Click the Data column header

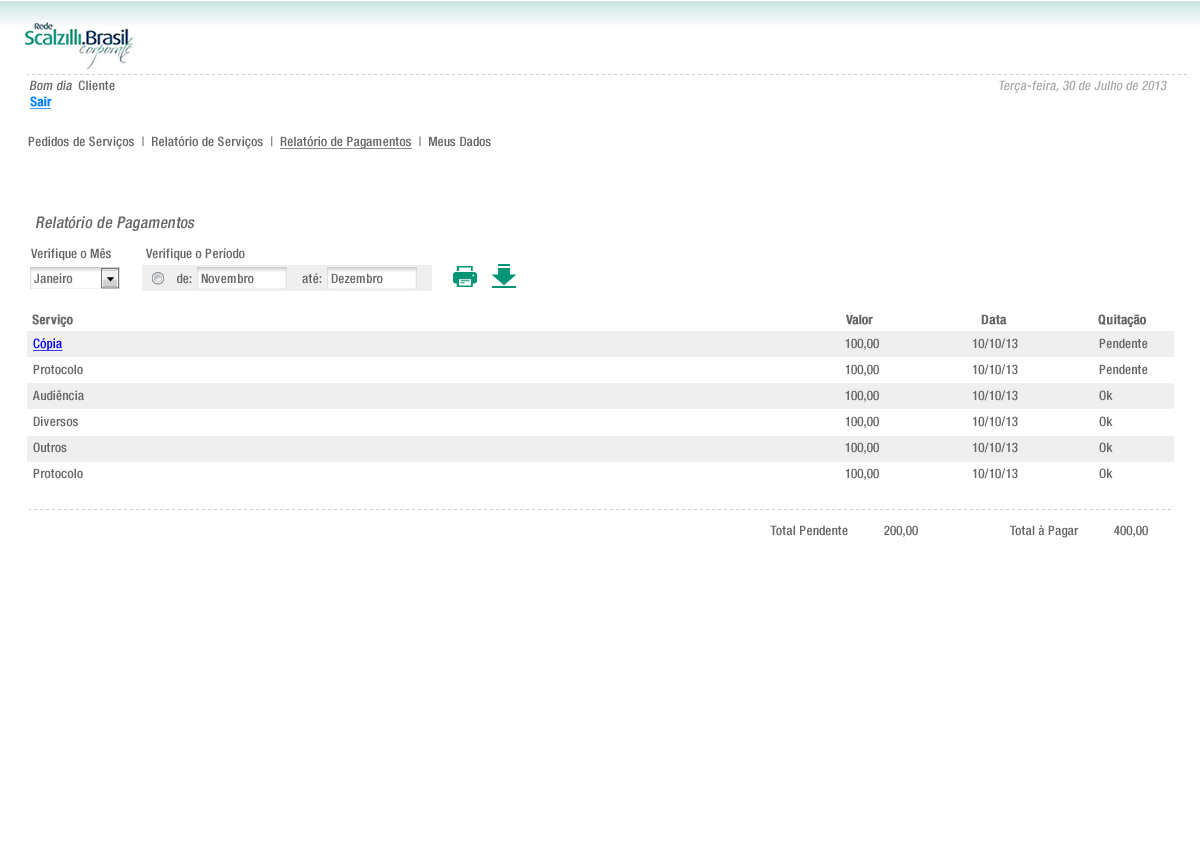(993, 320)
